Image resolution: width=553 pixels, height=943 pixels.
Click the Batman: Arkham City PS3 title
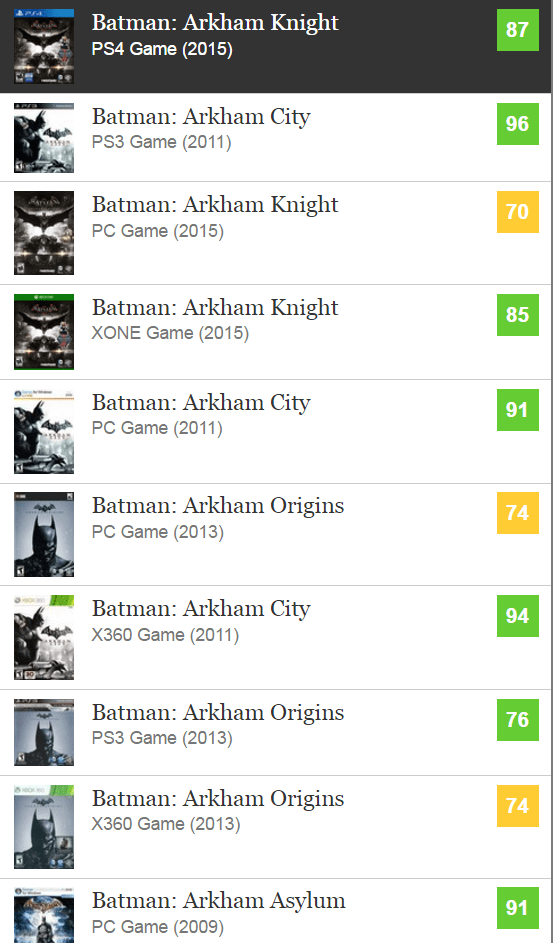click(201, 116)
